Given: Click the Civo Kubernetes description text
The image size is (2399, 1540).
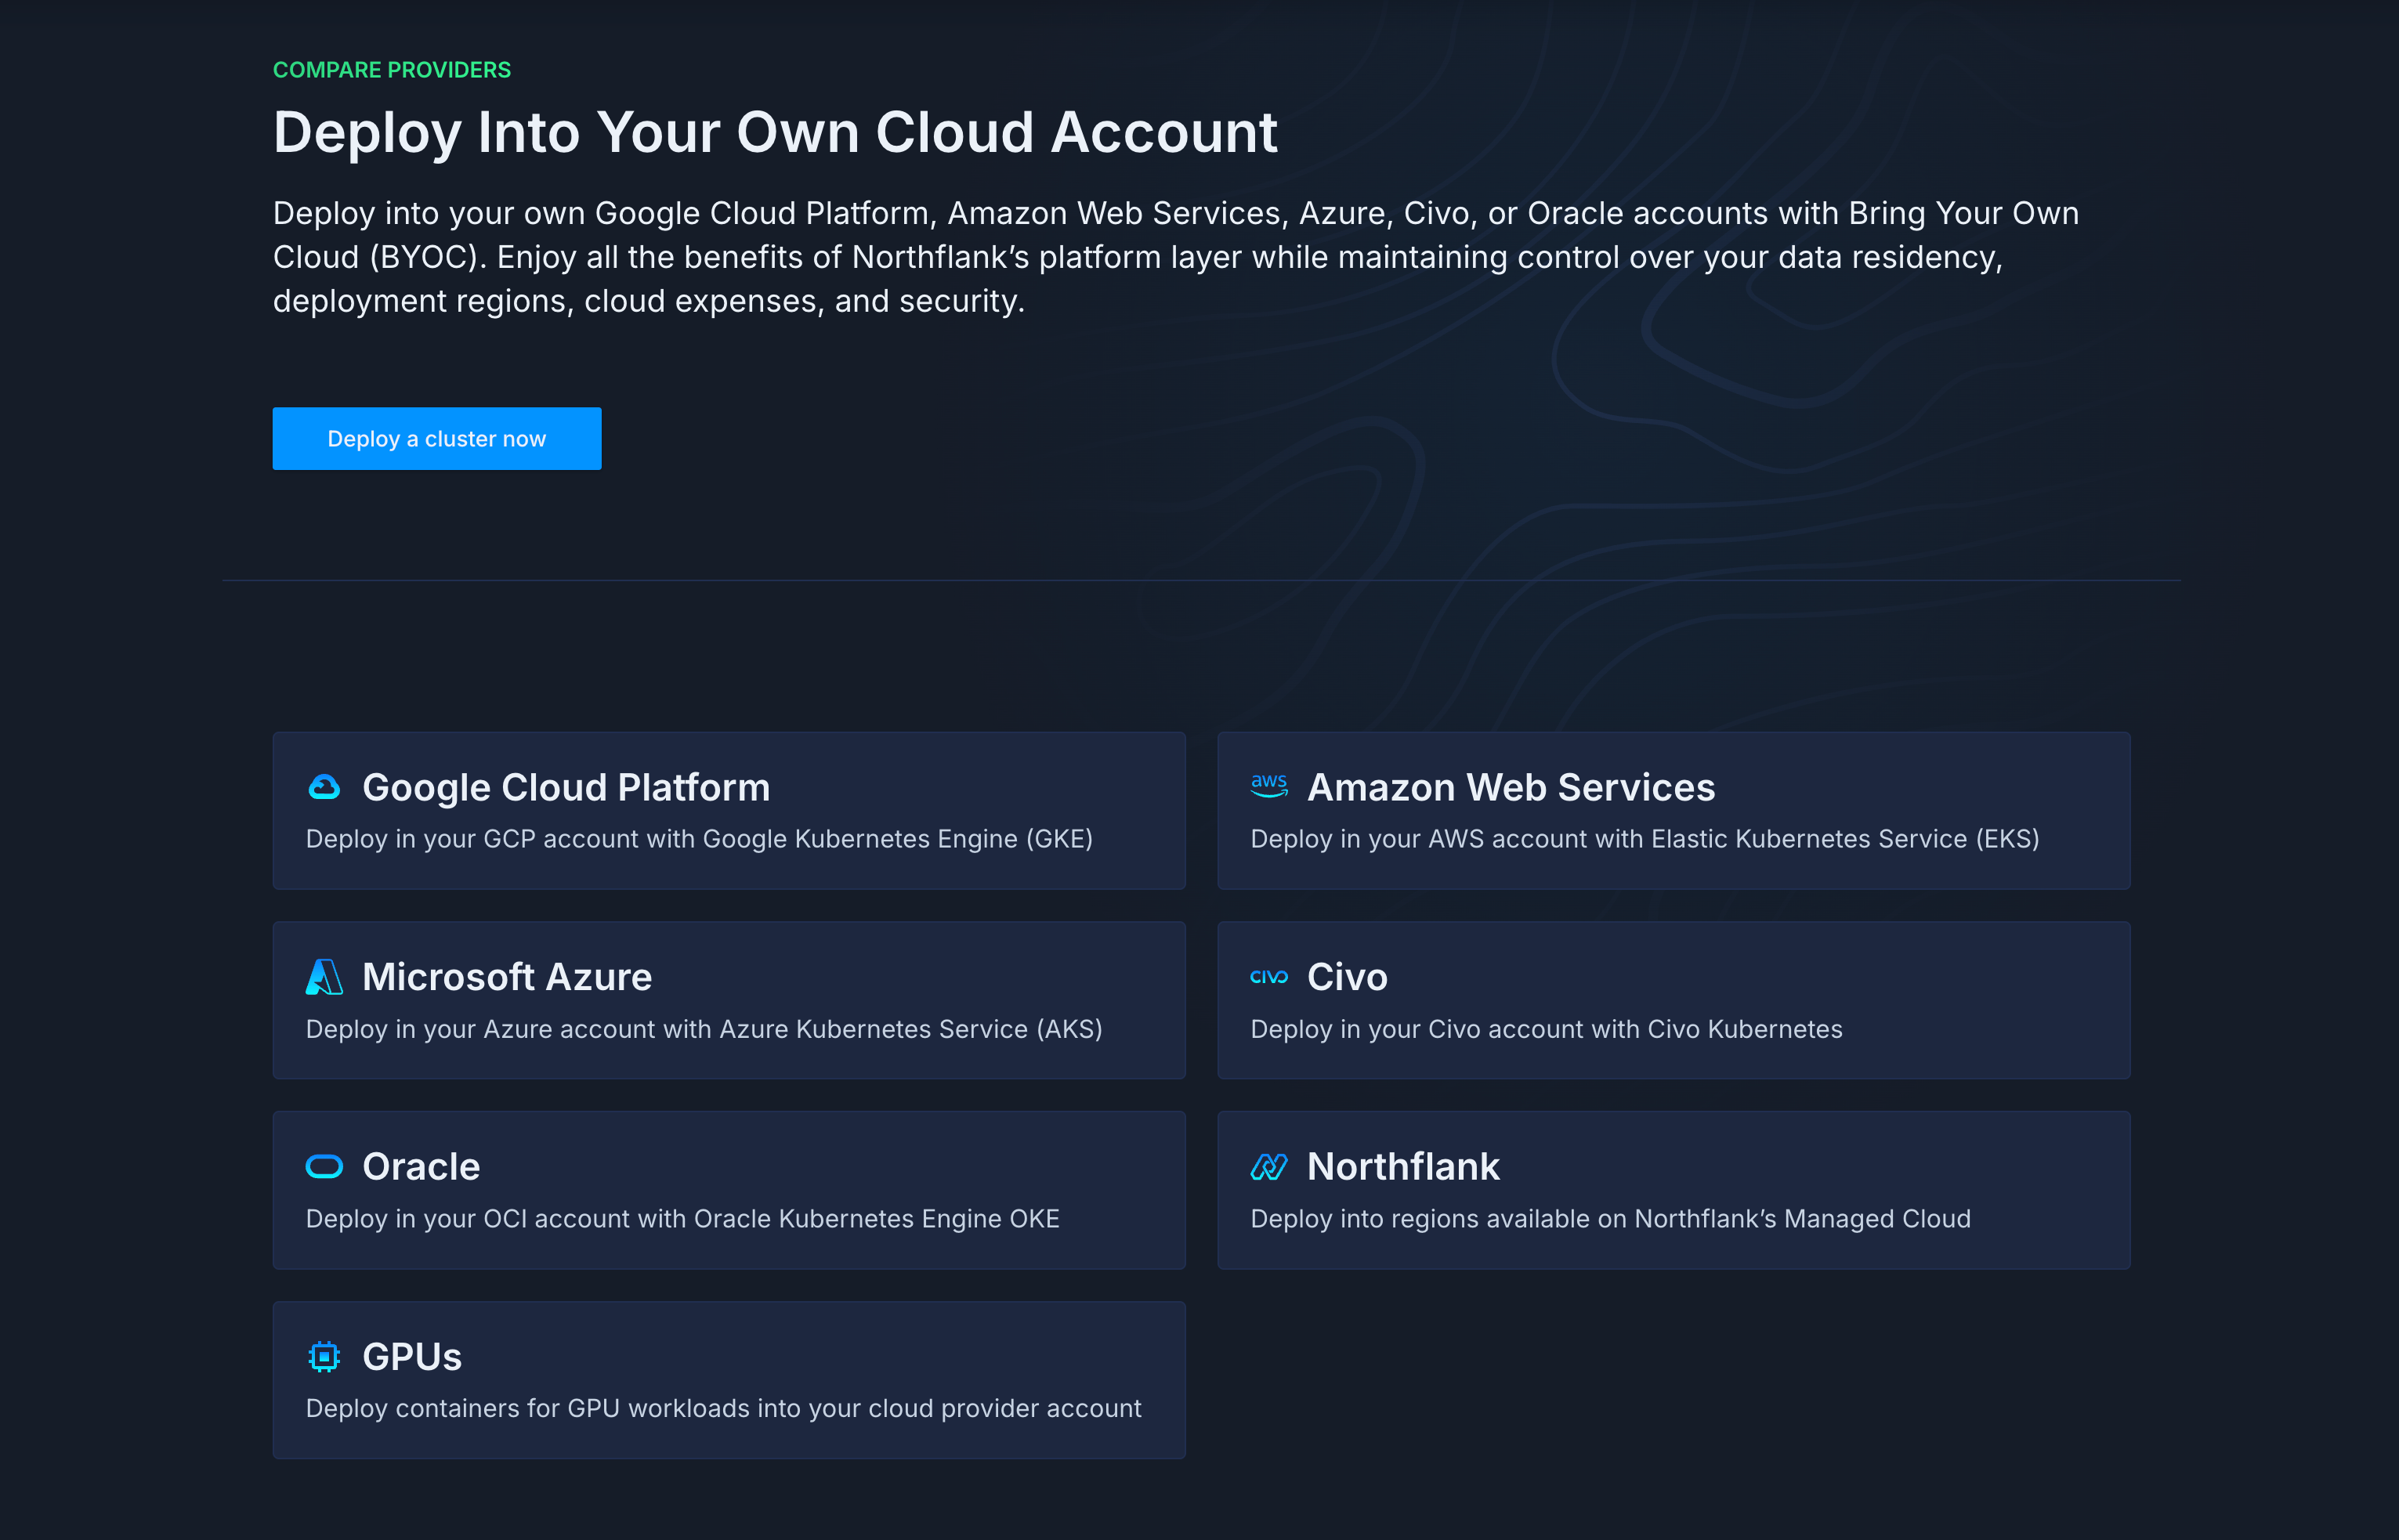Looking at the screenshot, I should click(x=1546, y=1029).
